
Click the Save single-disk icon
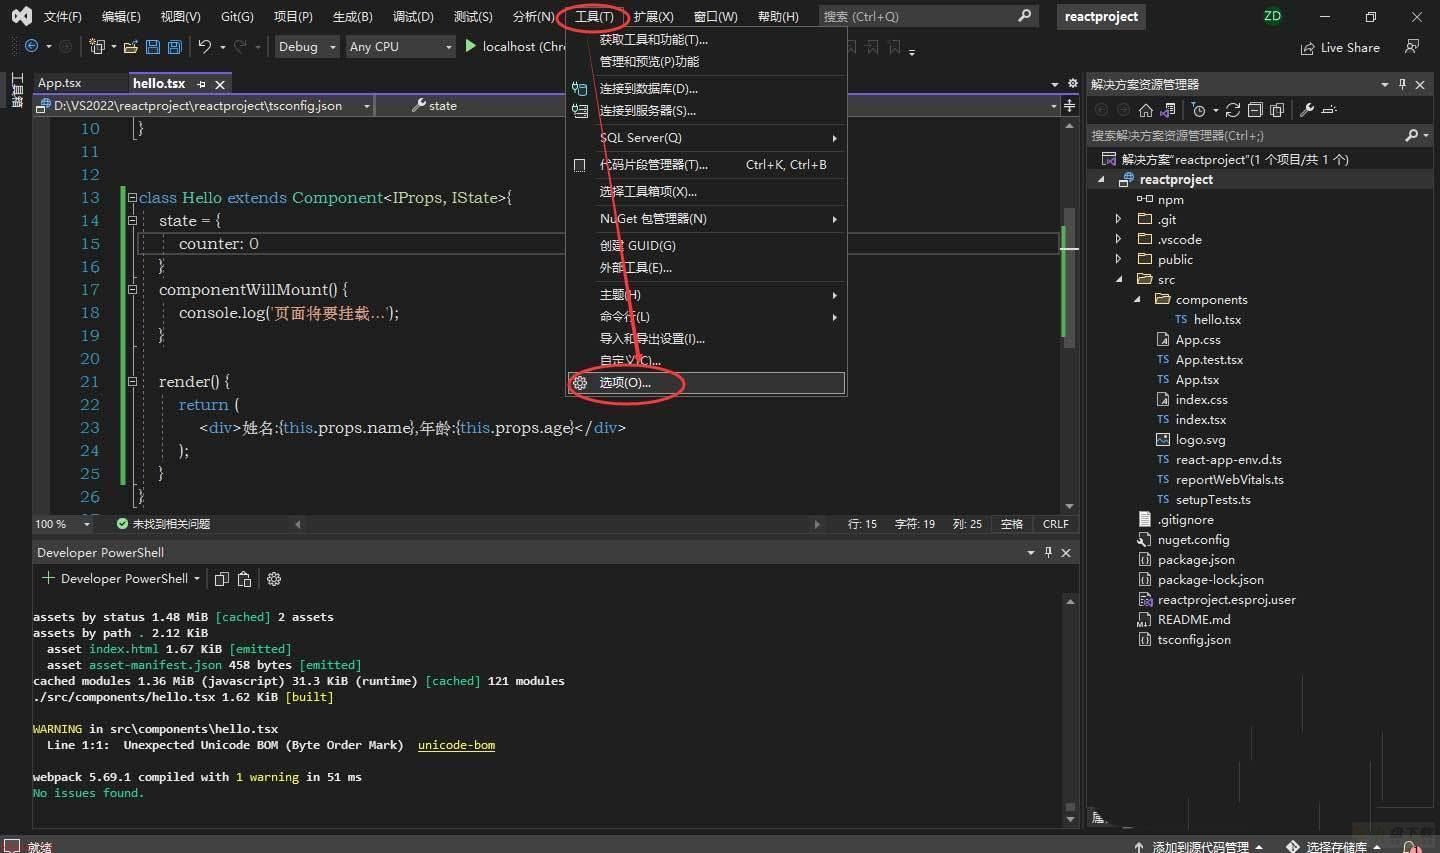[153, 46]
